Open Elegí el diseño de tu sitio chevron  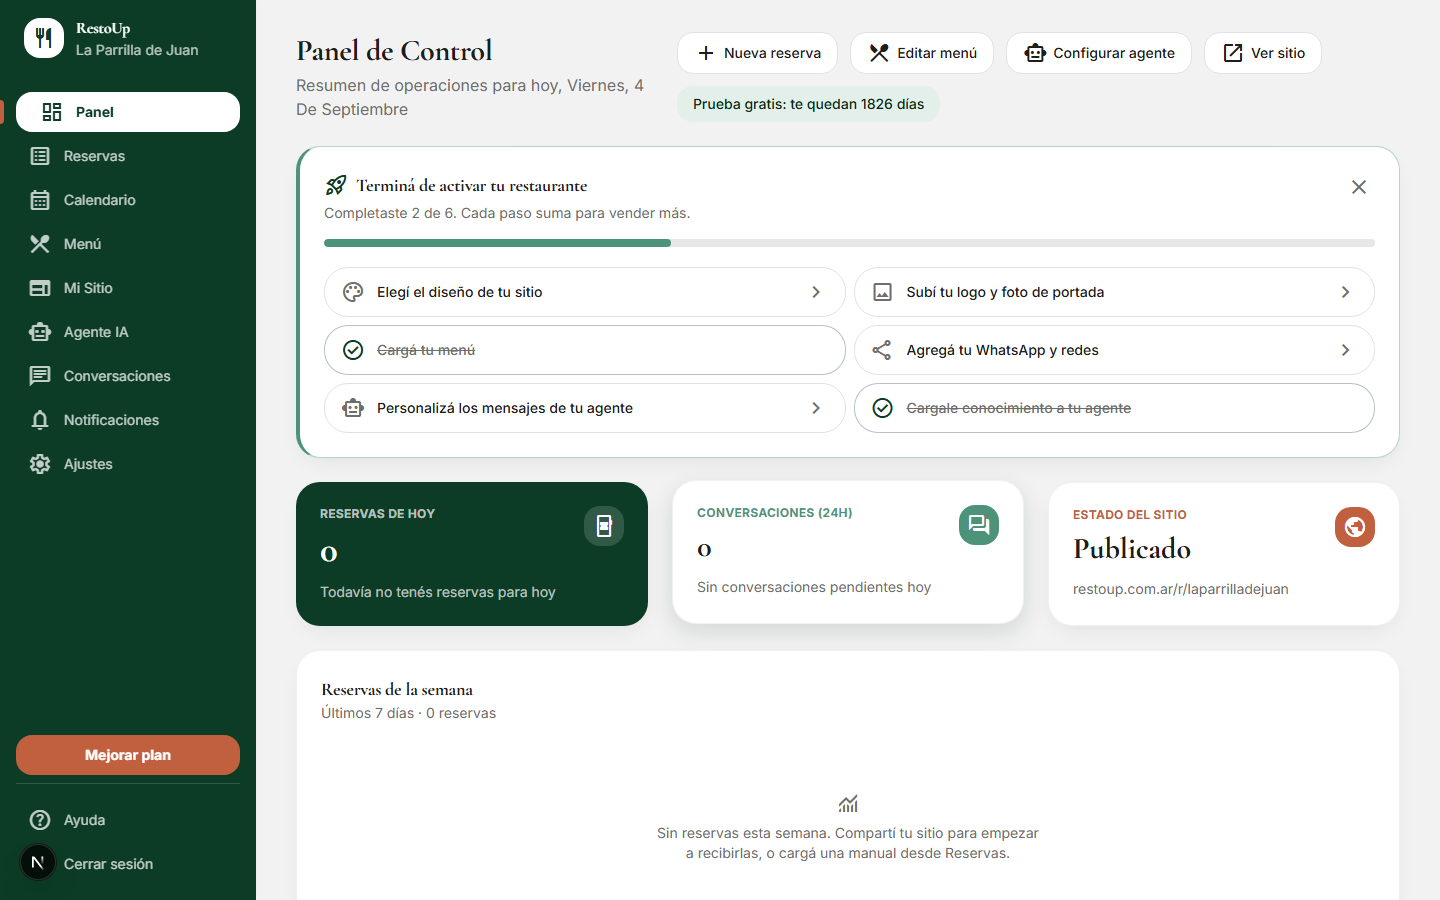point(816,292)
